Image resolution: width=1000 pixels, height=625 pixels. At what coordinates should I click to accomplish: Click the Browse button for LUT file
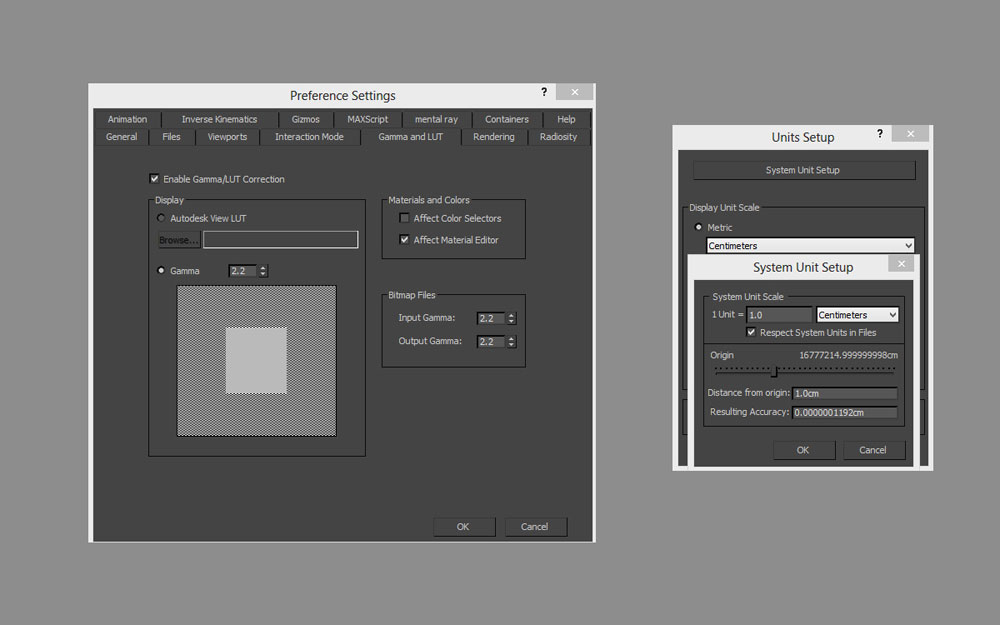[x=179, y=240]
